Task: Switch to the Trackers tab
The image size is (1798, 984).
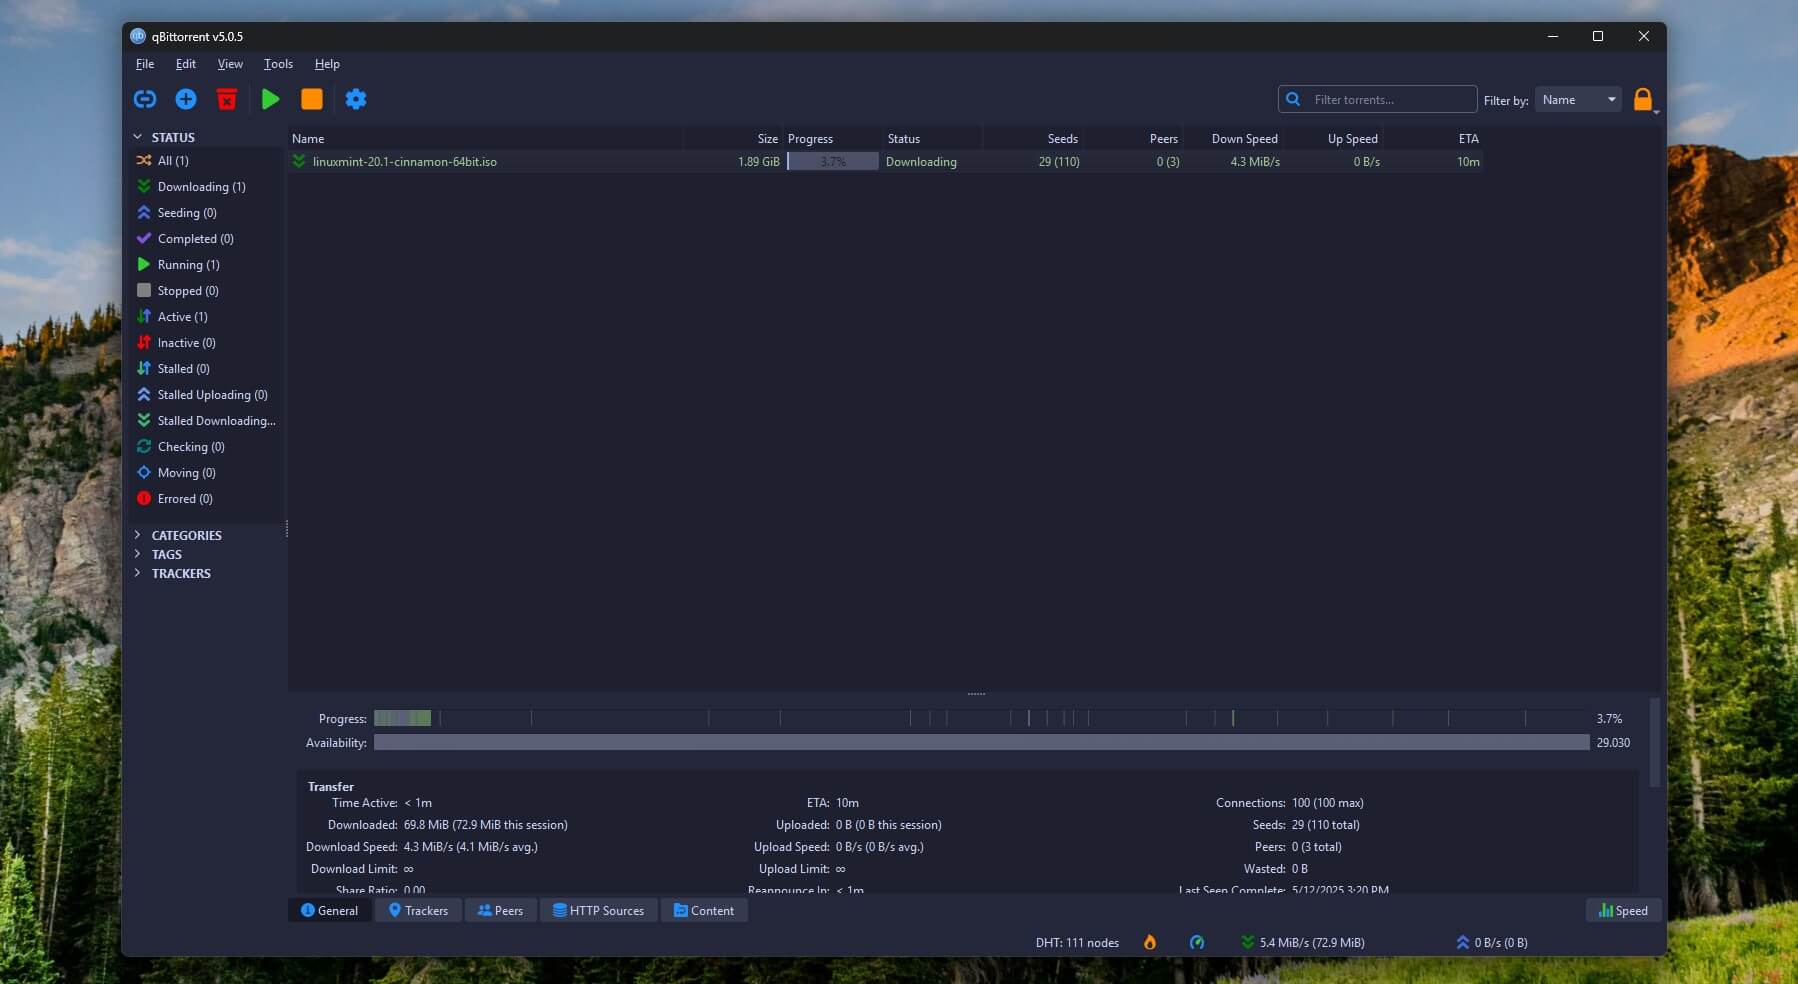Action: tap(418, 910)
